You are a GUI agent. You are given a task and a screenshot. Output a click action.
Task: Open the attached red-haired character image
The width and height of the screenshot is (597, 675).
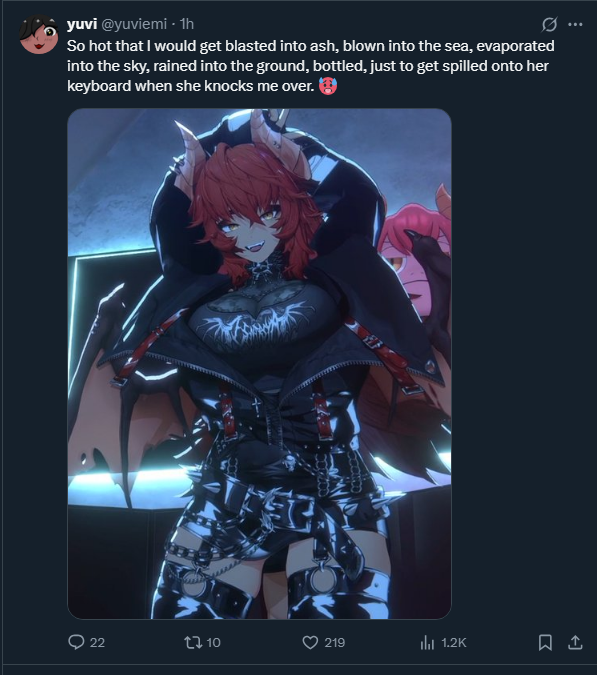[x=259, y=364]
